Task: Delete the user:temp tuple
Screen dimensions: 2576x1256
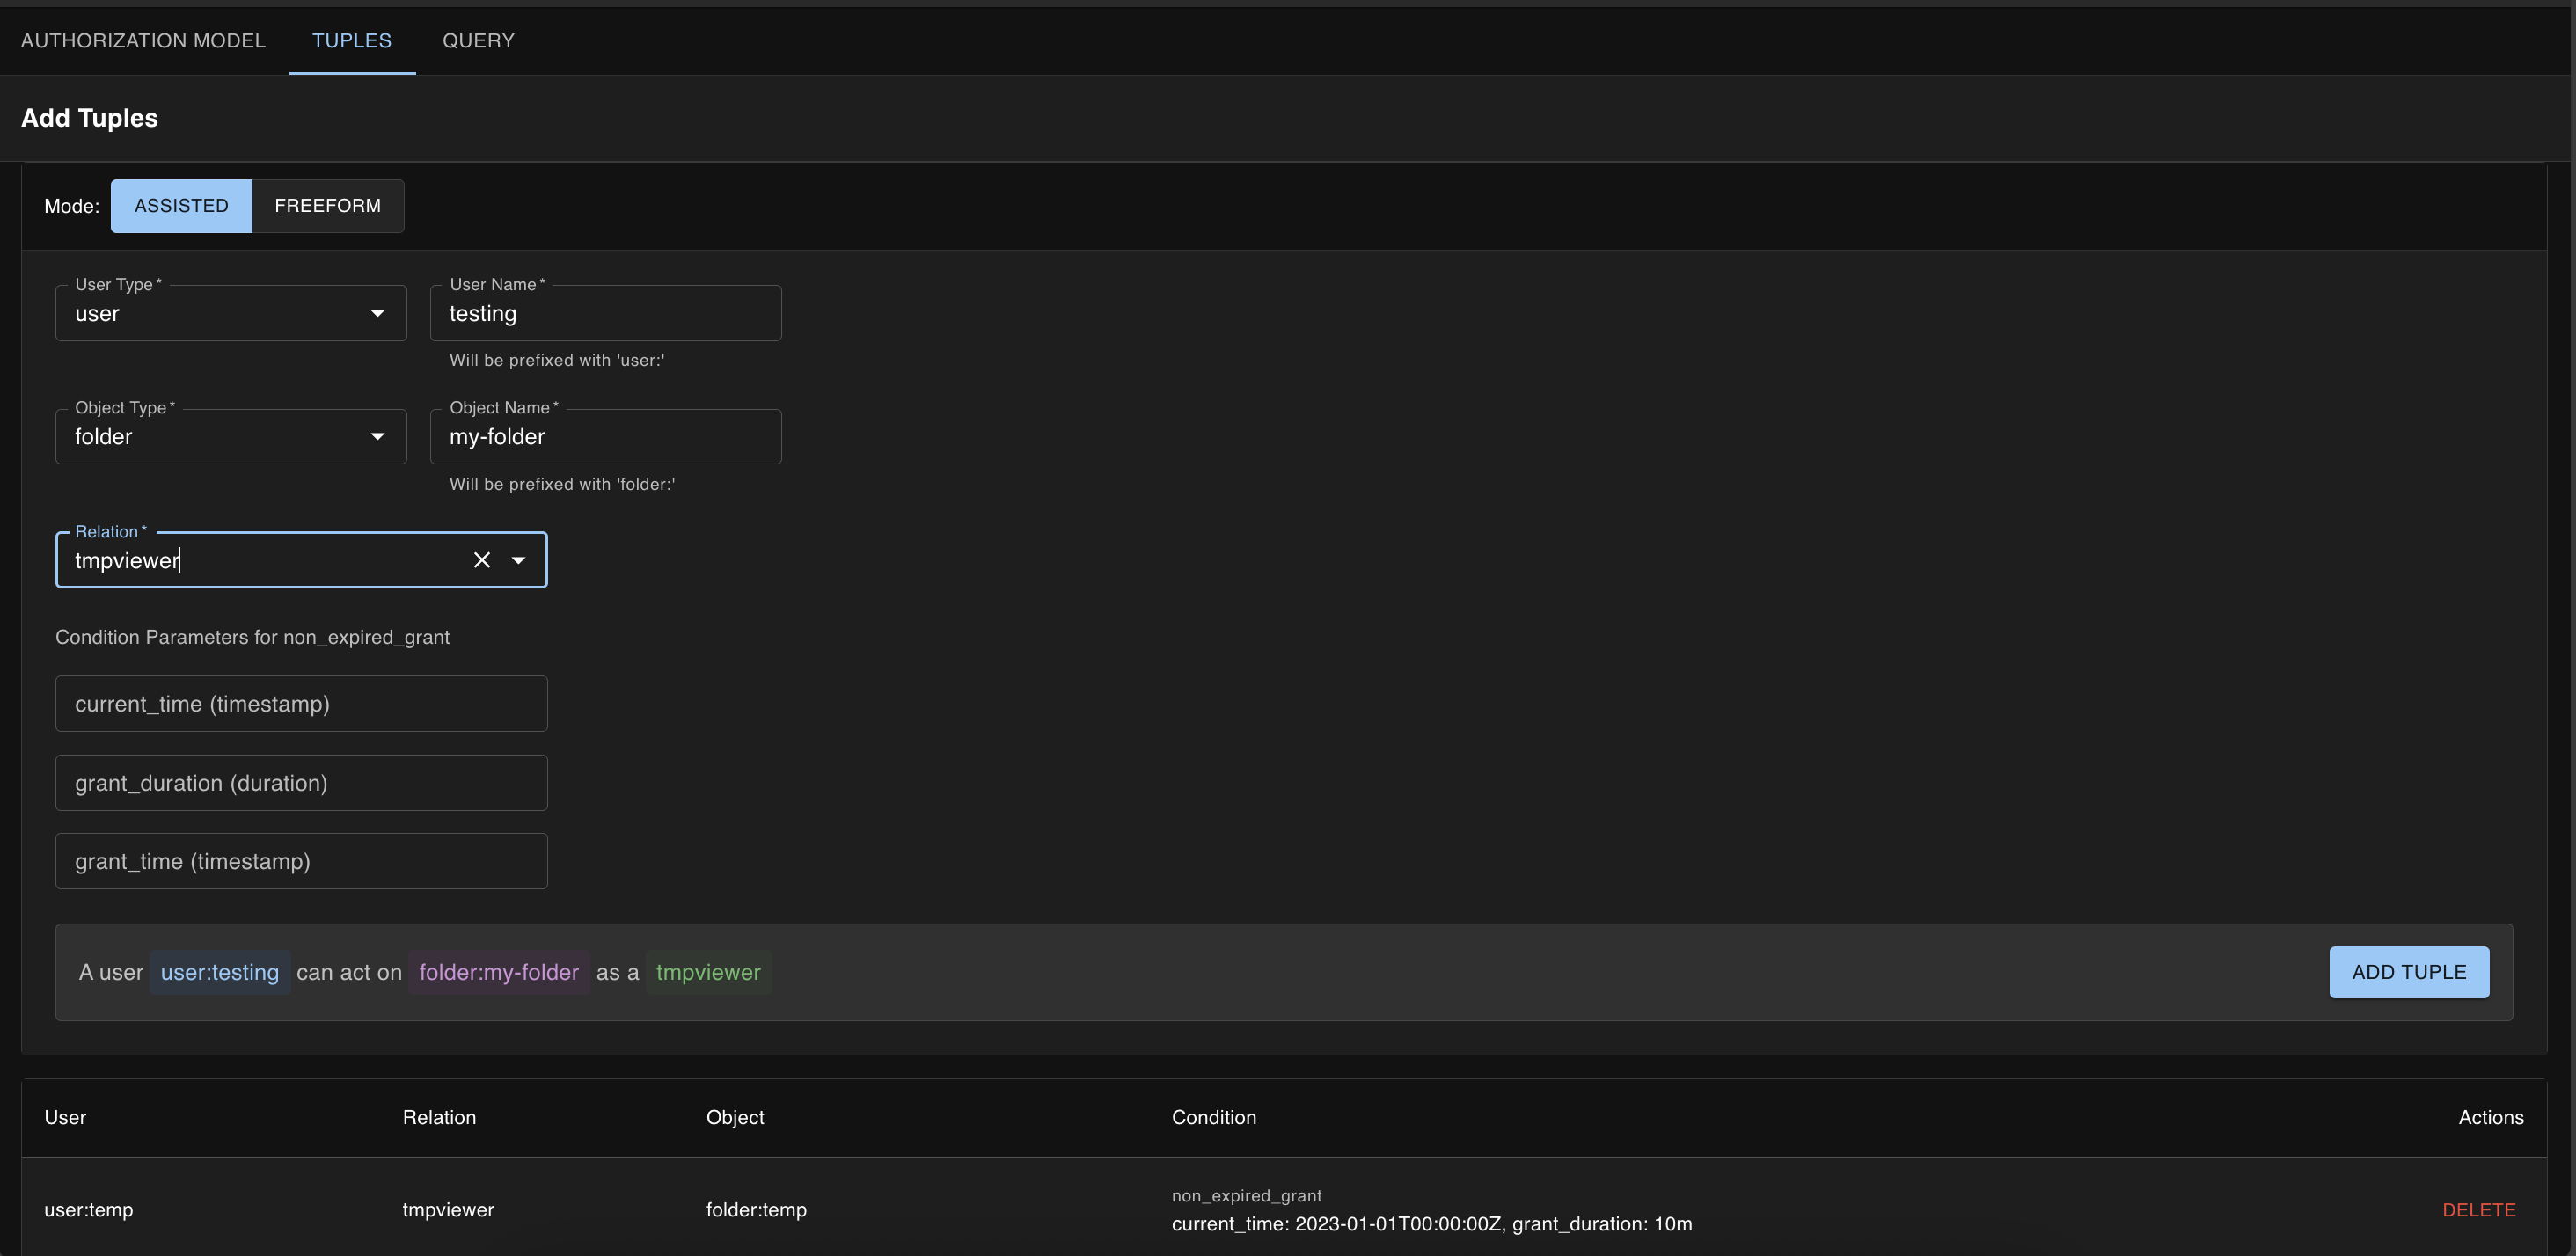Action: [x=2478, y=1210]
